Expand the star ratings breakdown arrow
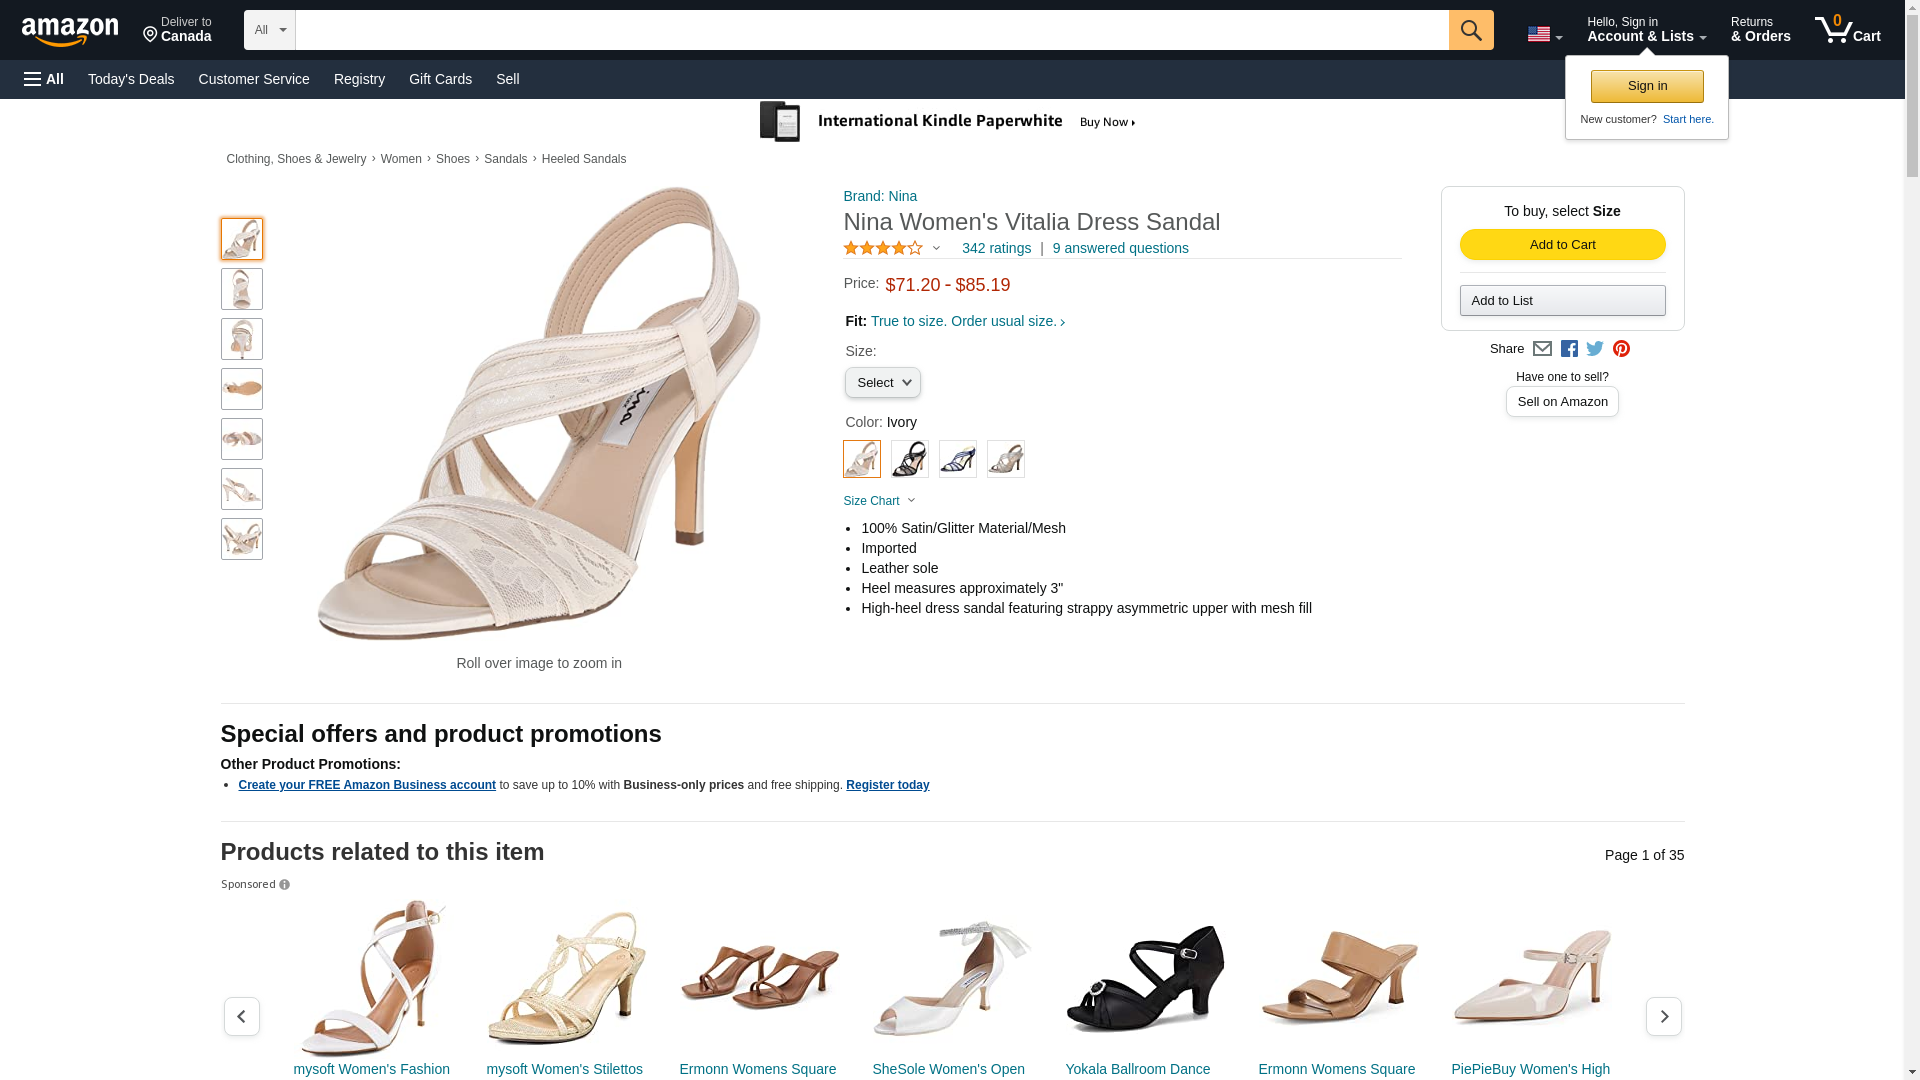The height and width of the screenshot is (1080, 1920). tap(936, 248)
